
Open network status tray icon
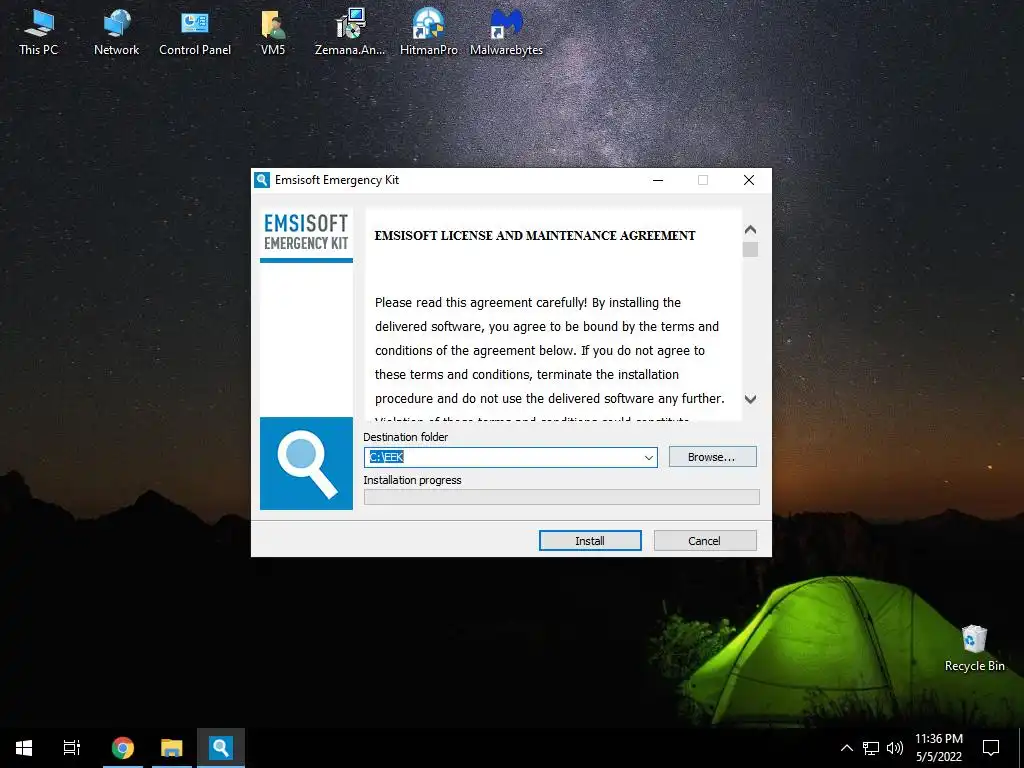[871, 748]
